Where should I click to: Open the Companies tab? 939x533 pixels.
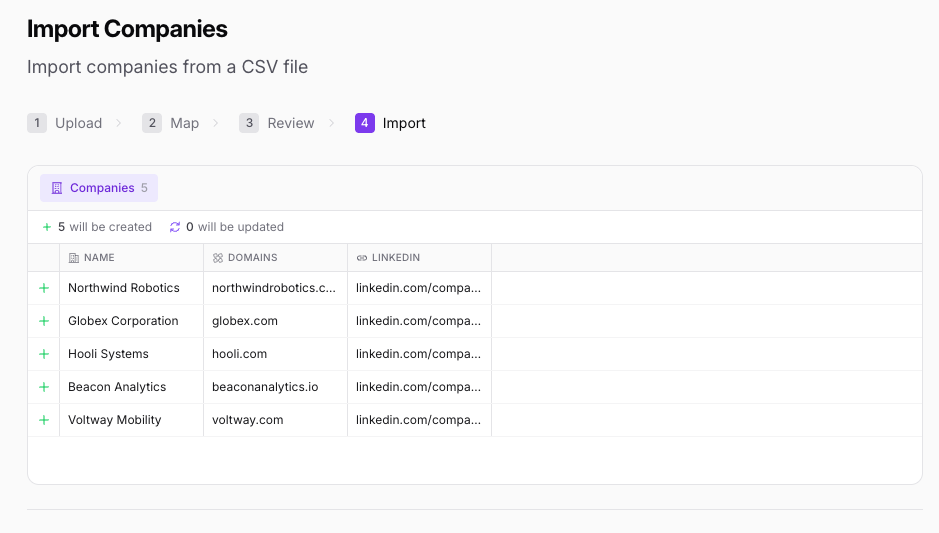click(x=99, y=188)
